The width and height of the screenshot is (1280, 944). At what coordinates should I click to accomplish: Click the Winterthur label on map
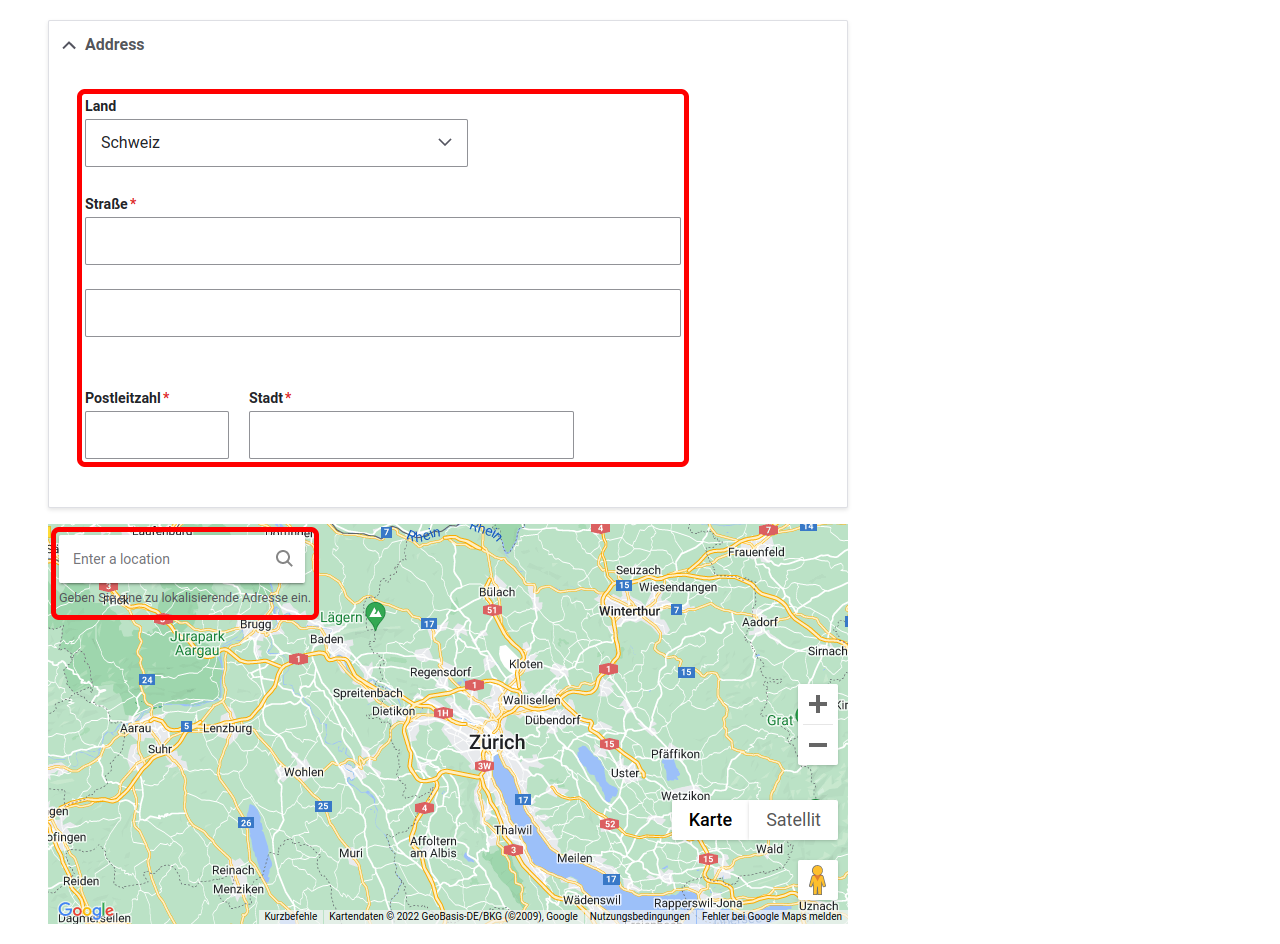pyautogui.click(x=630, y=611)
